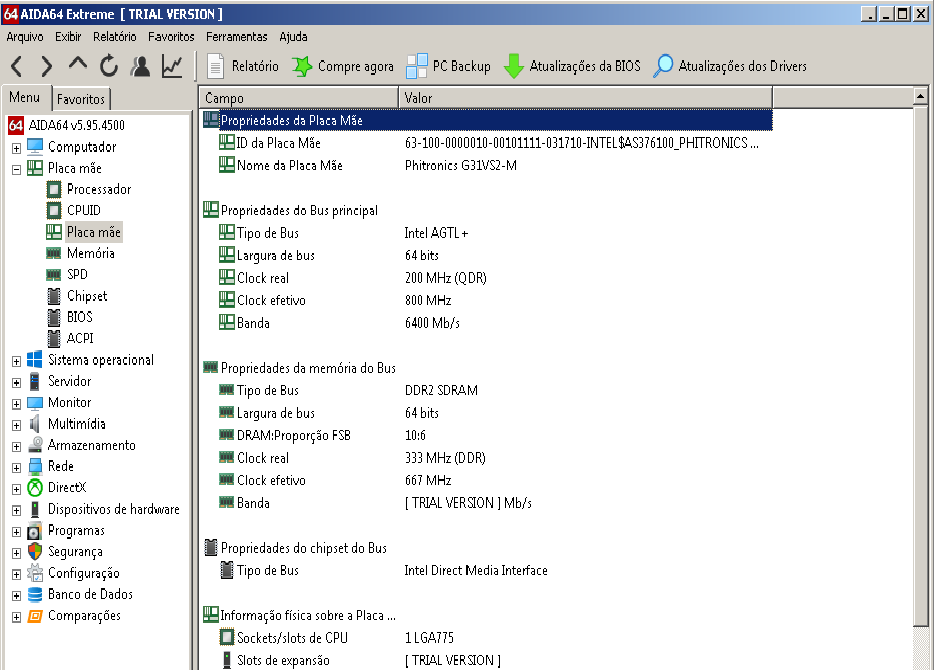The height and width of the screenshot is (670, 934).
Task: Click the Intel AGTL+ value
Action: tap(436, 233)
